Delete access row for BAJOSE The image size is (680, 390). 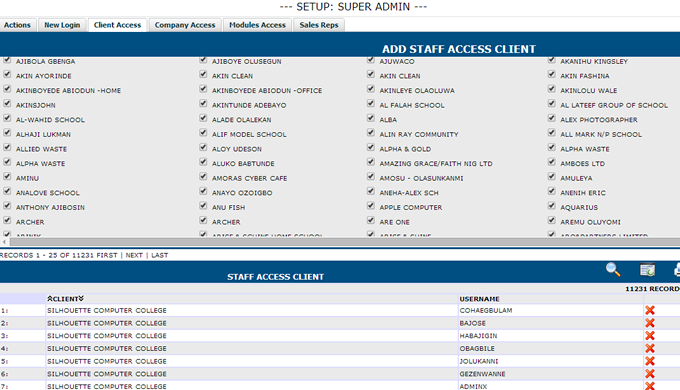tap(650, 323)
